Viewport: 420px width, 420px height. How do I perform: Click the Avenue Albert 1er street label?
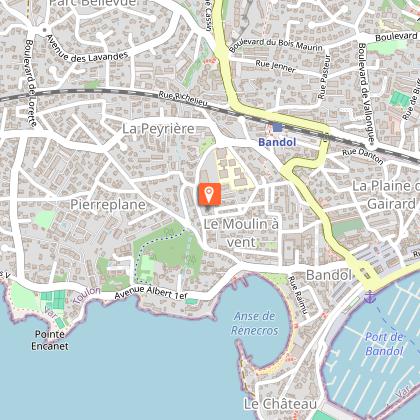pyautogui.click(x=151, y=293)
